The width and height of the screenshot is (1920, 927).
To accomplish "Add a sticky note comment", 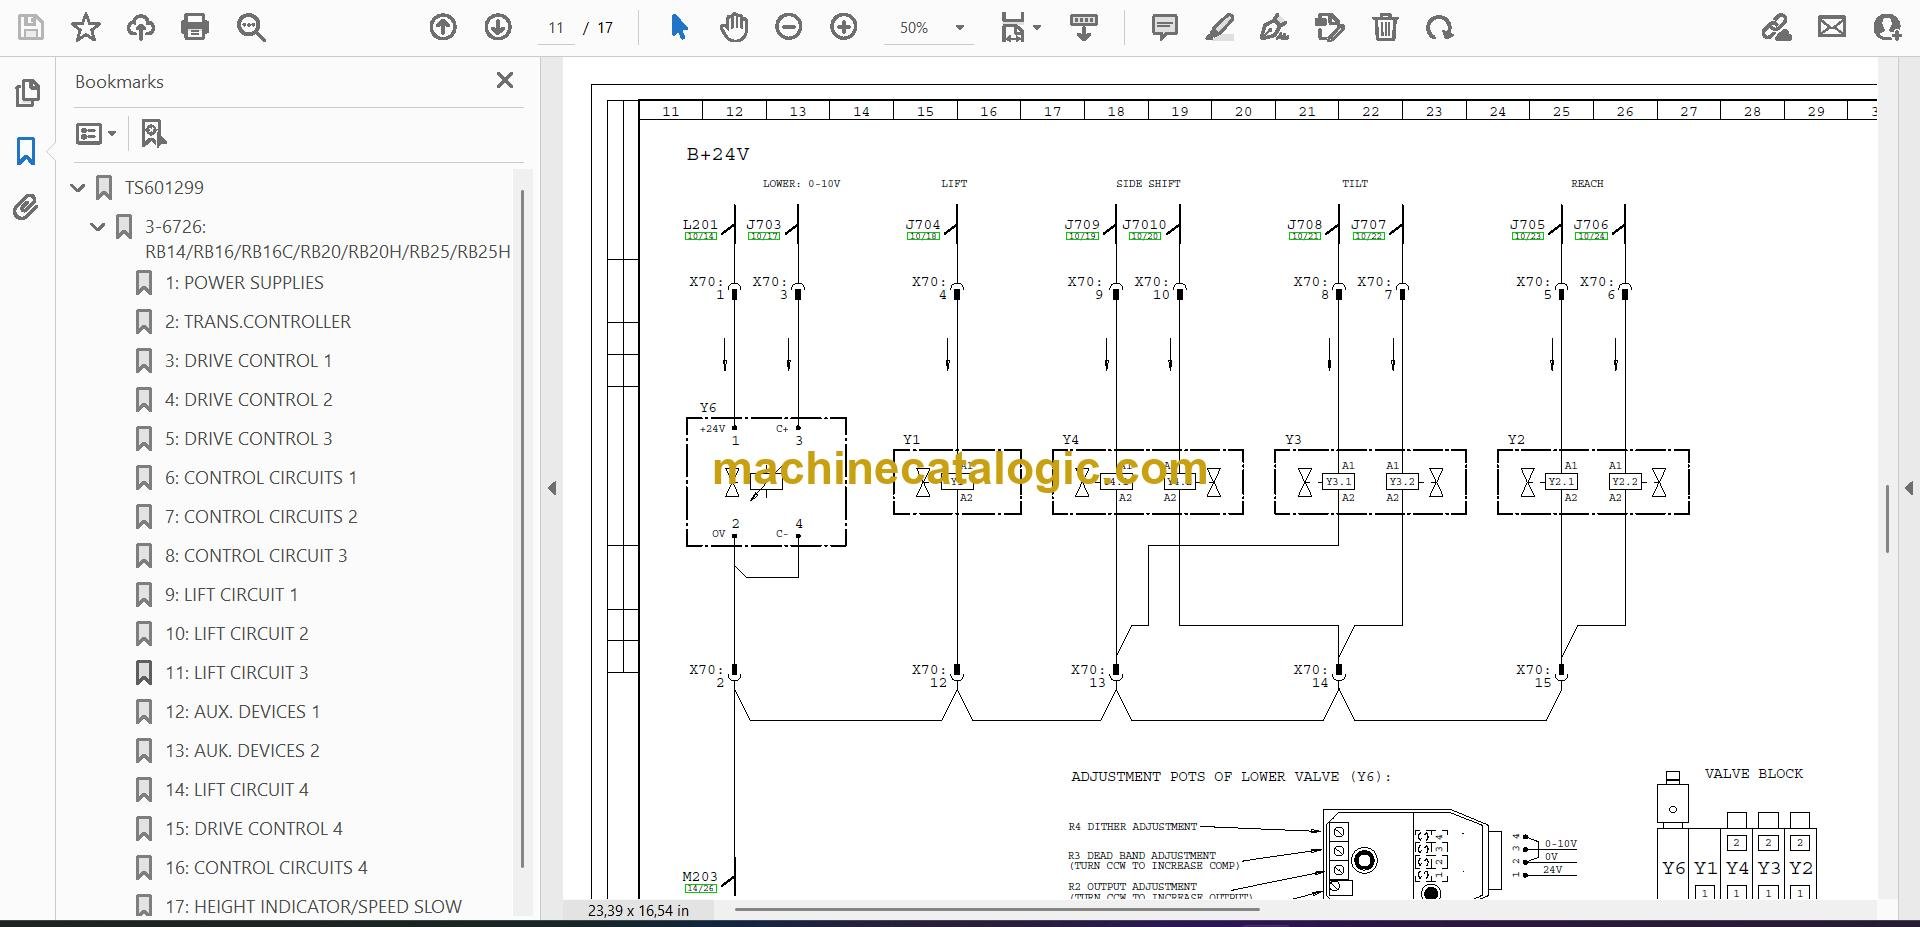I will coord(1165,27).
